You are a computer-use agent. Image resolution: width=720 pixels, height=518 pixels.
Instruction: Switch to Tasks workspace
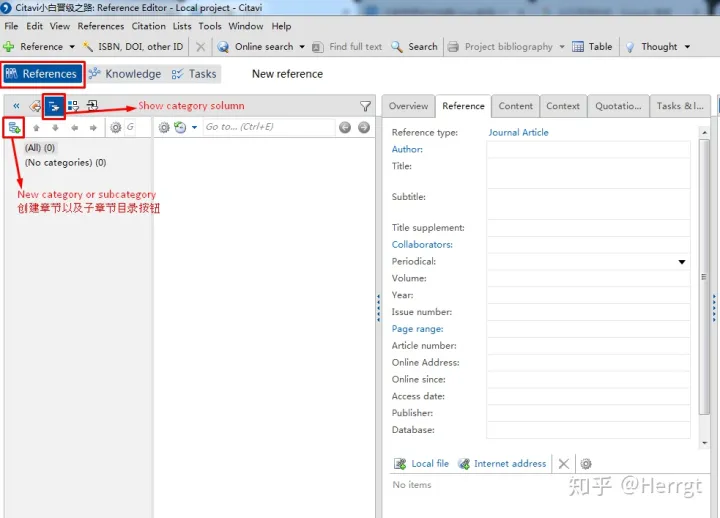point(194,74)
